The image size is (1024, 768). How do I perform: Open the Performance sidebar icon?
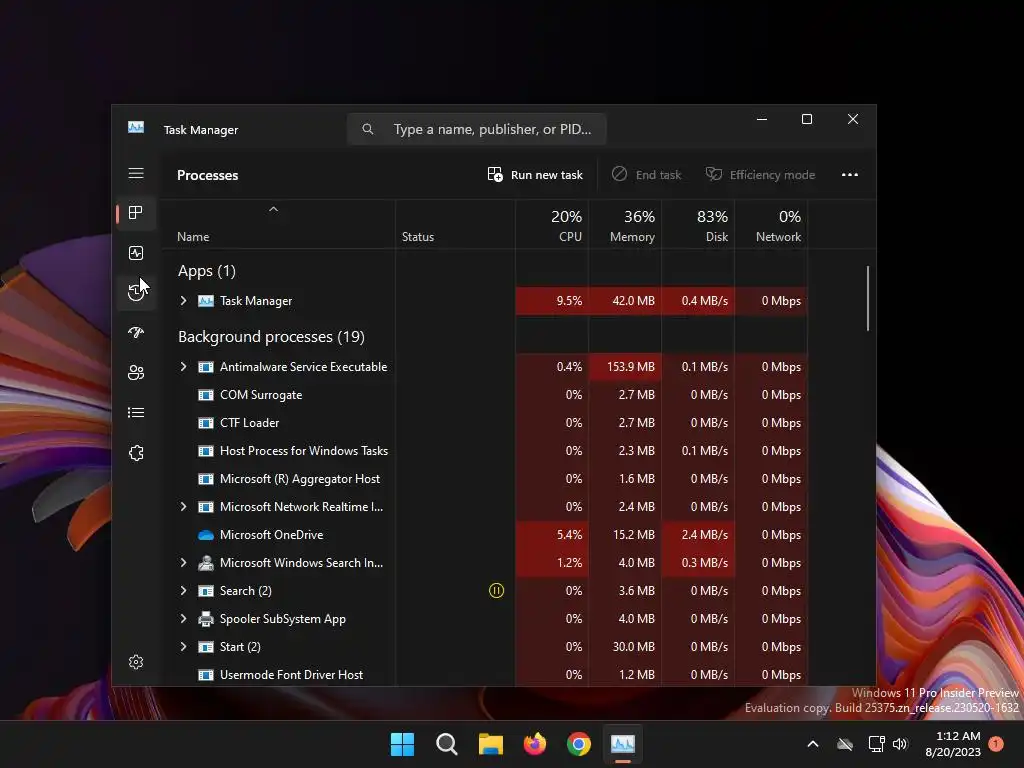pos(136,253)
